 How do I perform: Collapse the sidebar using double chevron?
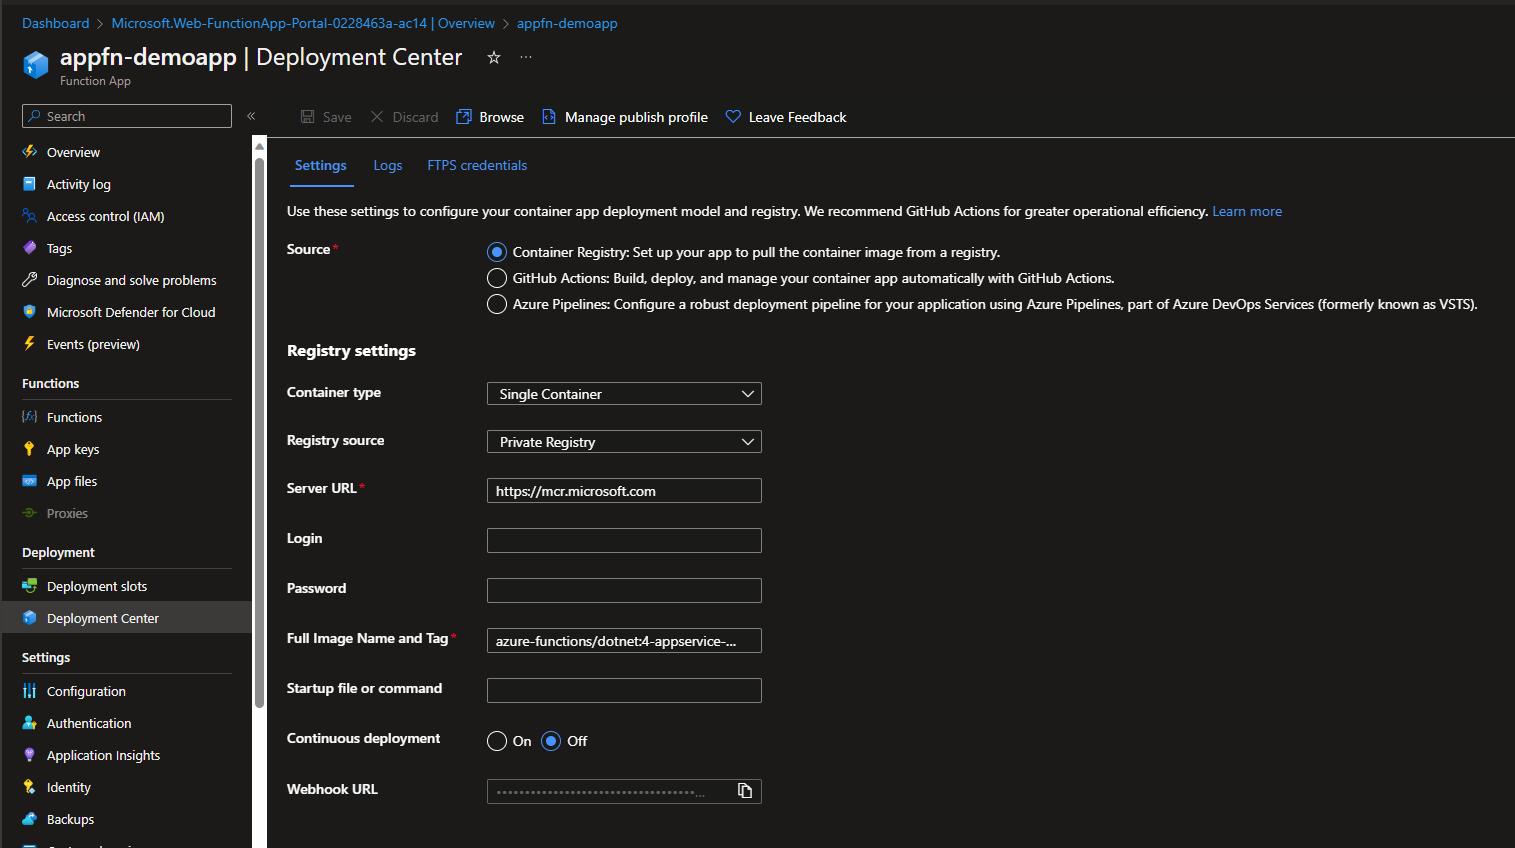click(251, 116)
